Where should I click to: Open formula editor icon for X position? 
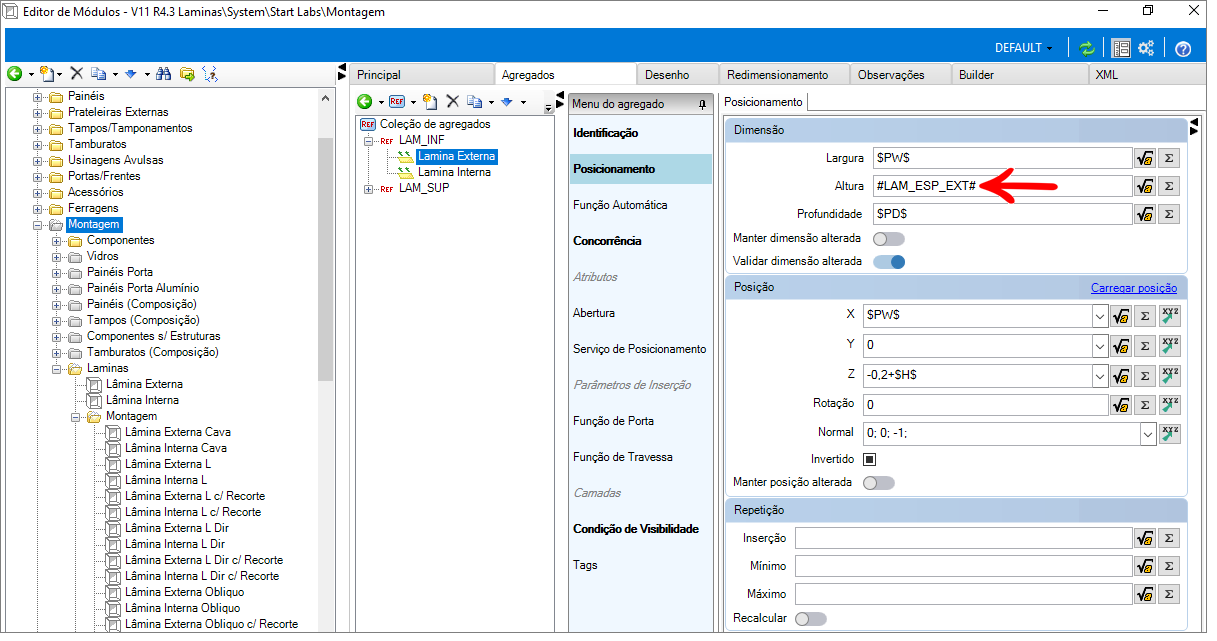coord(1122,315)
